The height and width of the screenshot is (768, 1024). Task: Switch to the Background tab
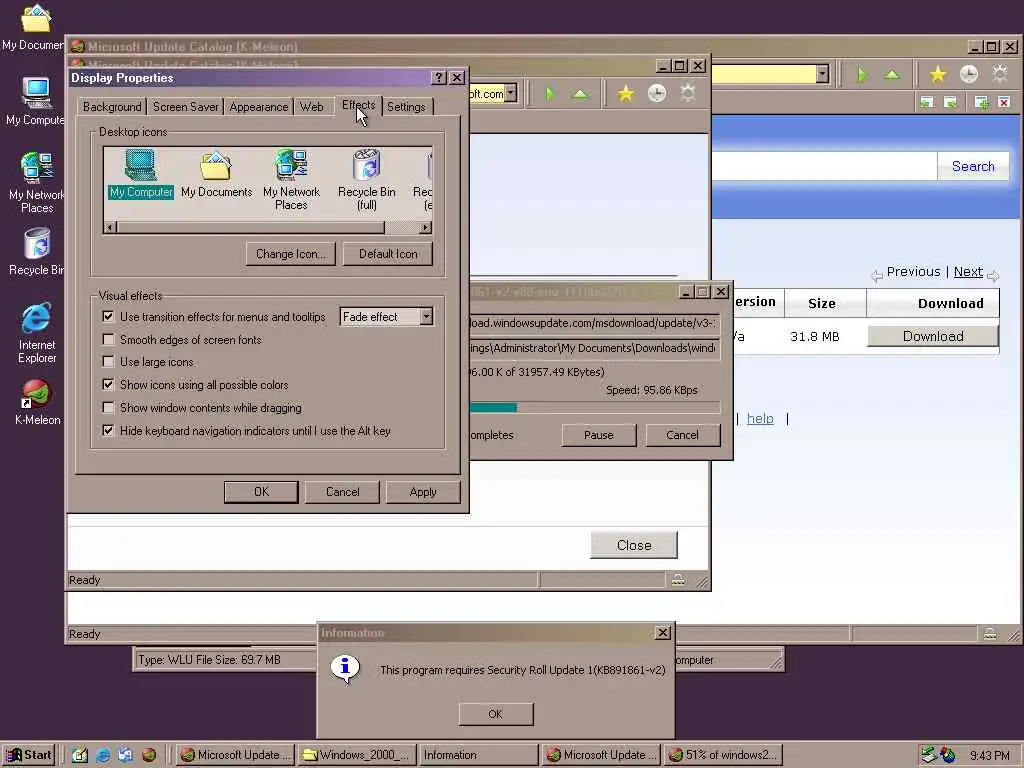pyautogui.click(x=112, y=106)
